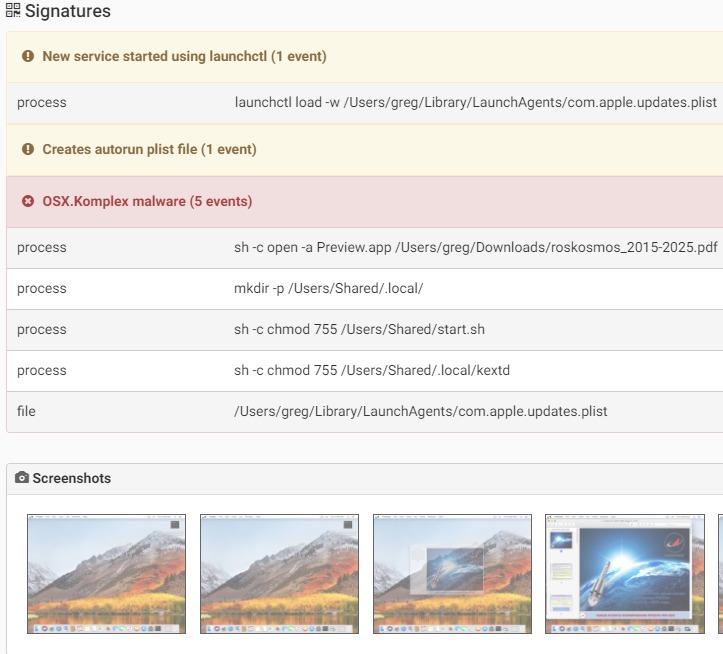723x654 pixels.
Task: Click warning icon beside New service started
Action: click(28, 56)
